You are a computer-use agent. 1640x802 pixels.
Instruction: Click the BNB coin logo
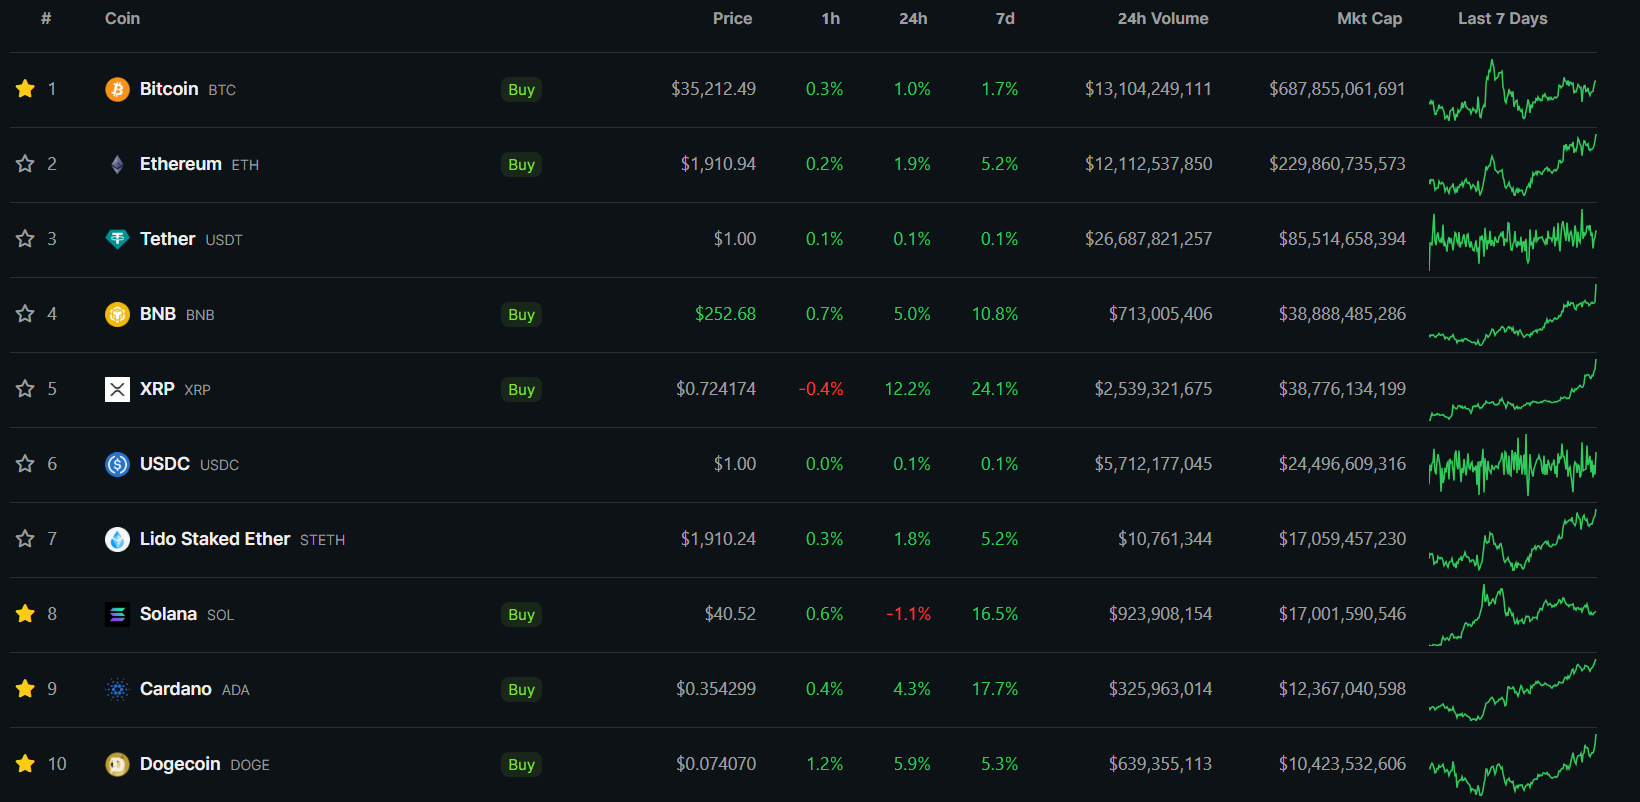click(117, 315)
